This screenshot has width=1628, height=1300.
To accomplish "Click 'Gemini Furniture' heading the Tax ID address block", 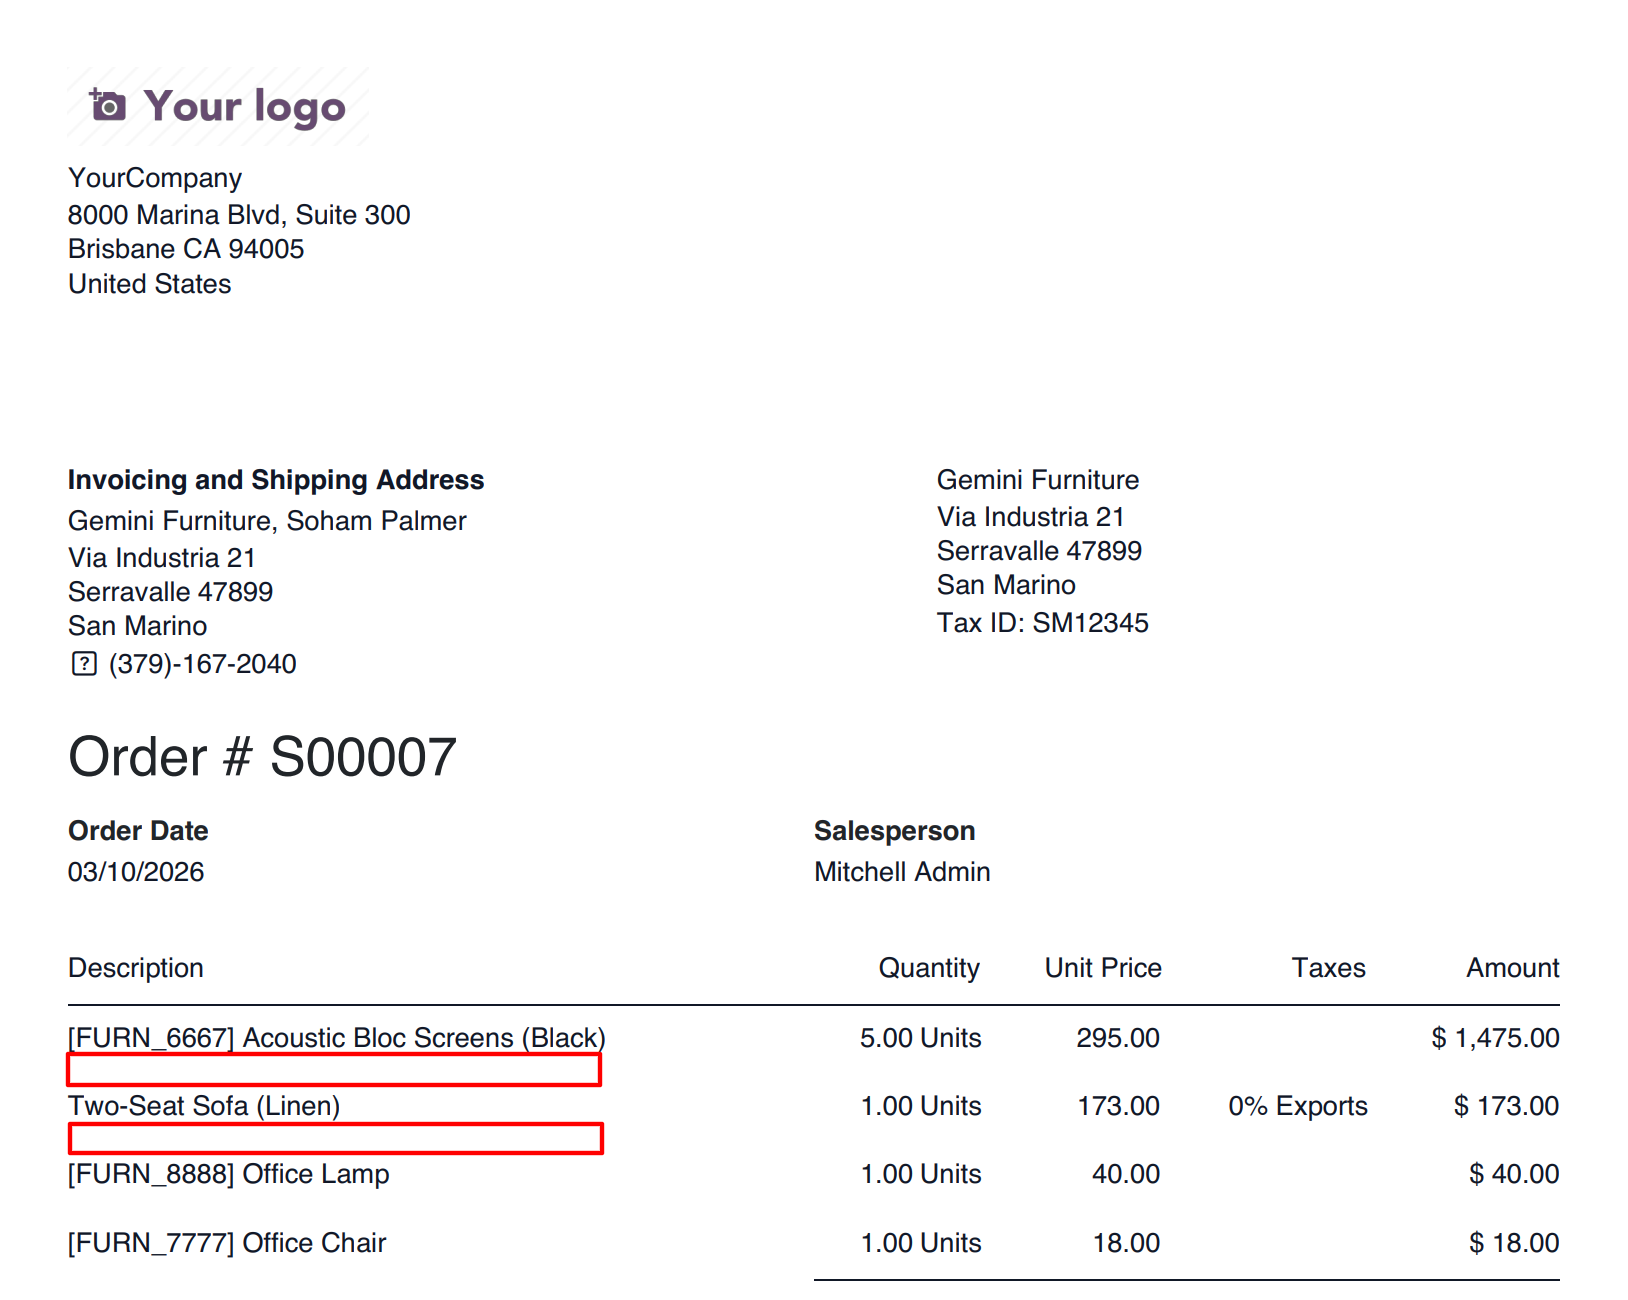I will click(x=1038, y=480).
